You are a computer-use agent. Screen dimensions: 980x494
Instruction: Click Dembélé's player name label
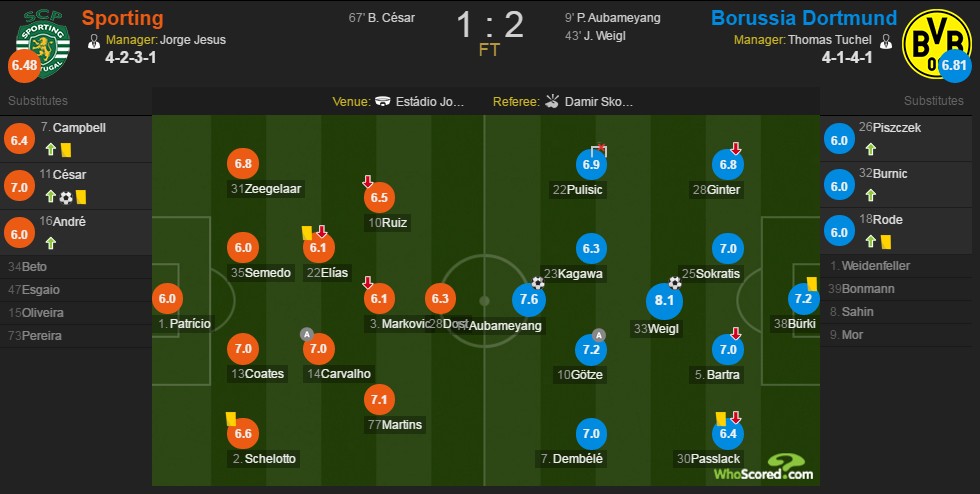click(572, 458)
